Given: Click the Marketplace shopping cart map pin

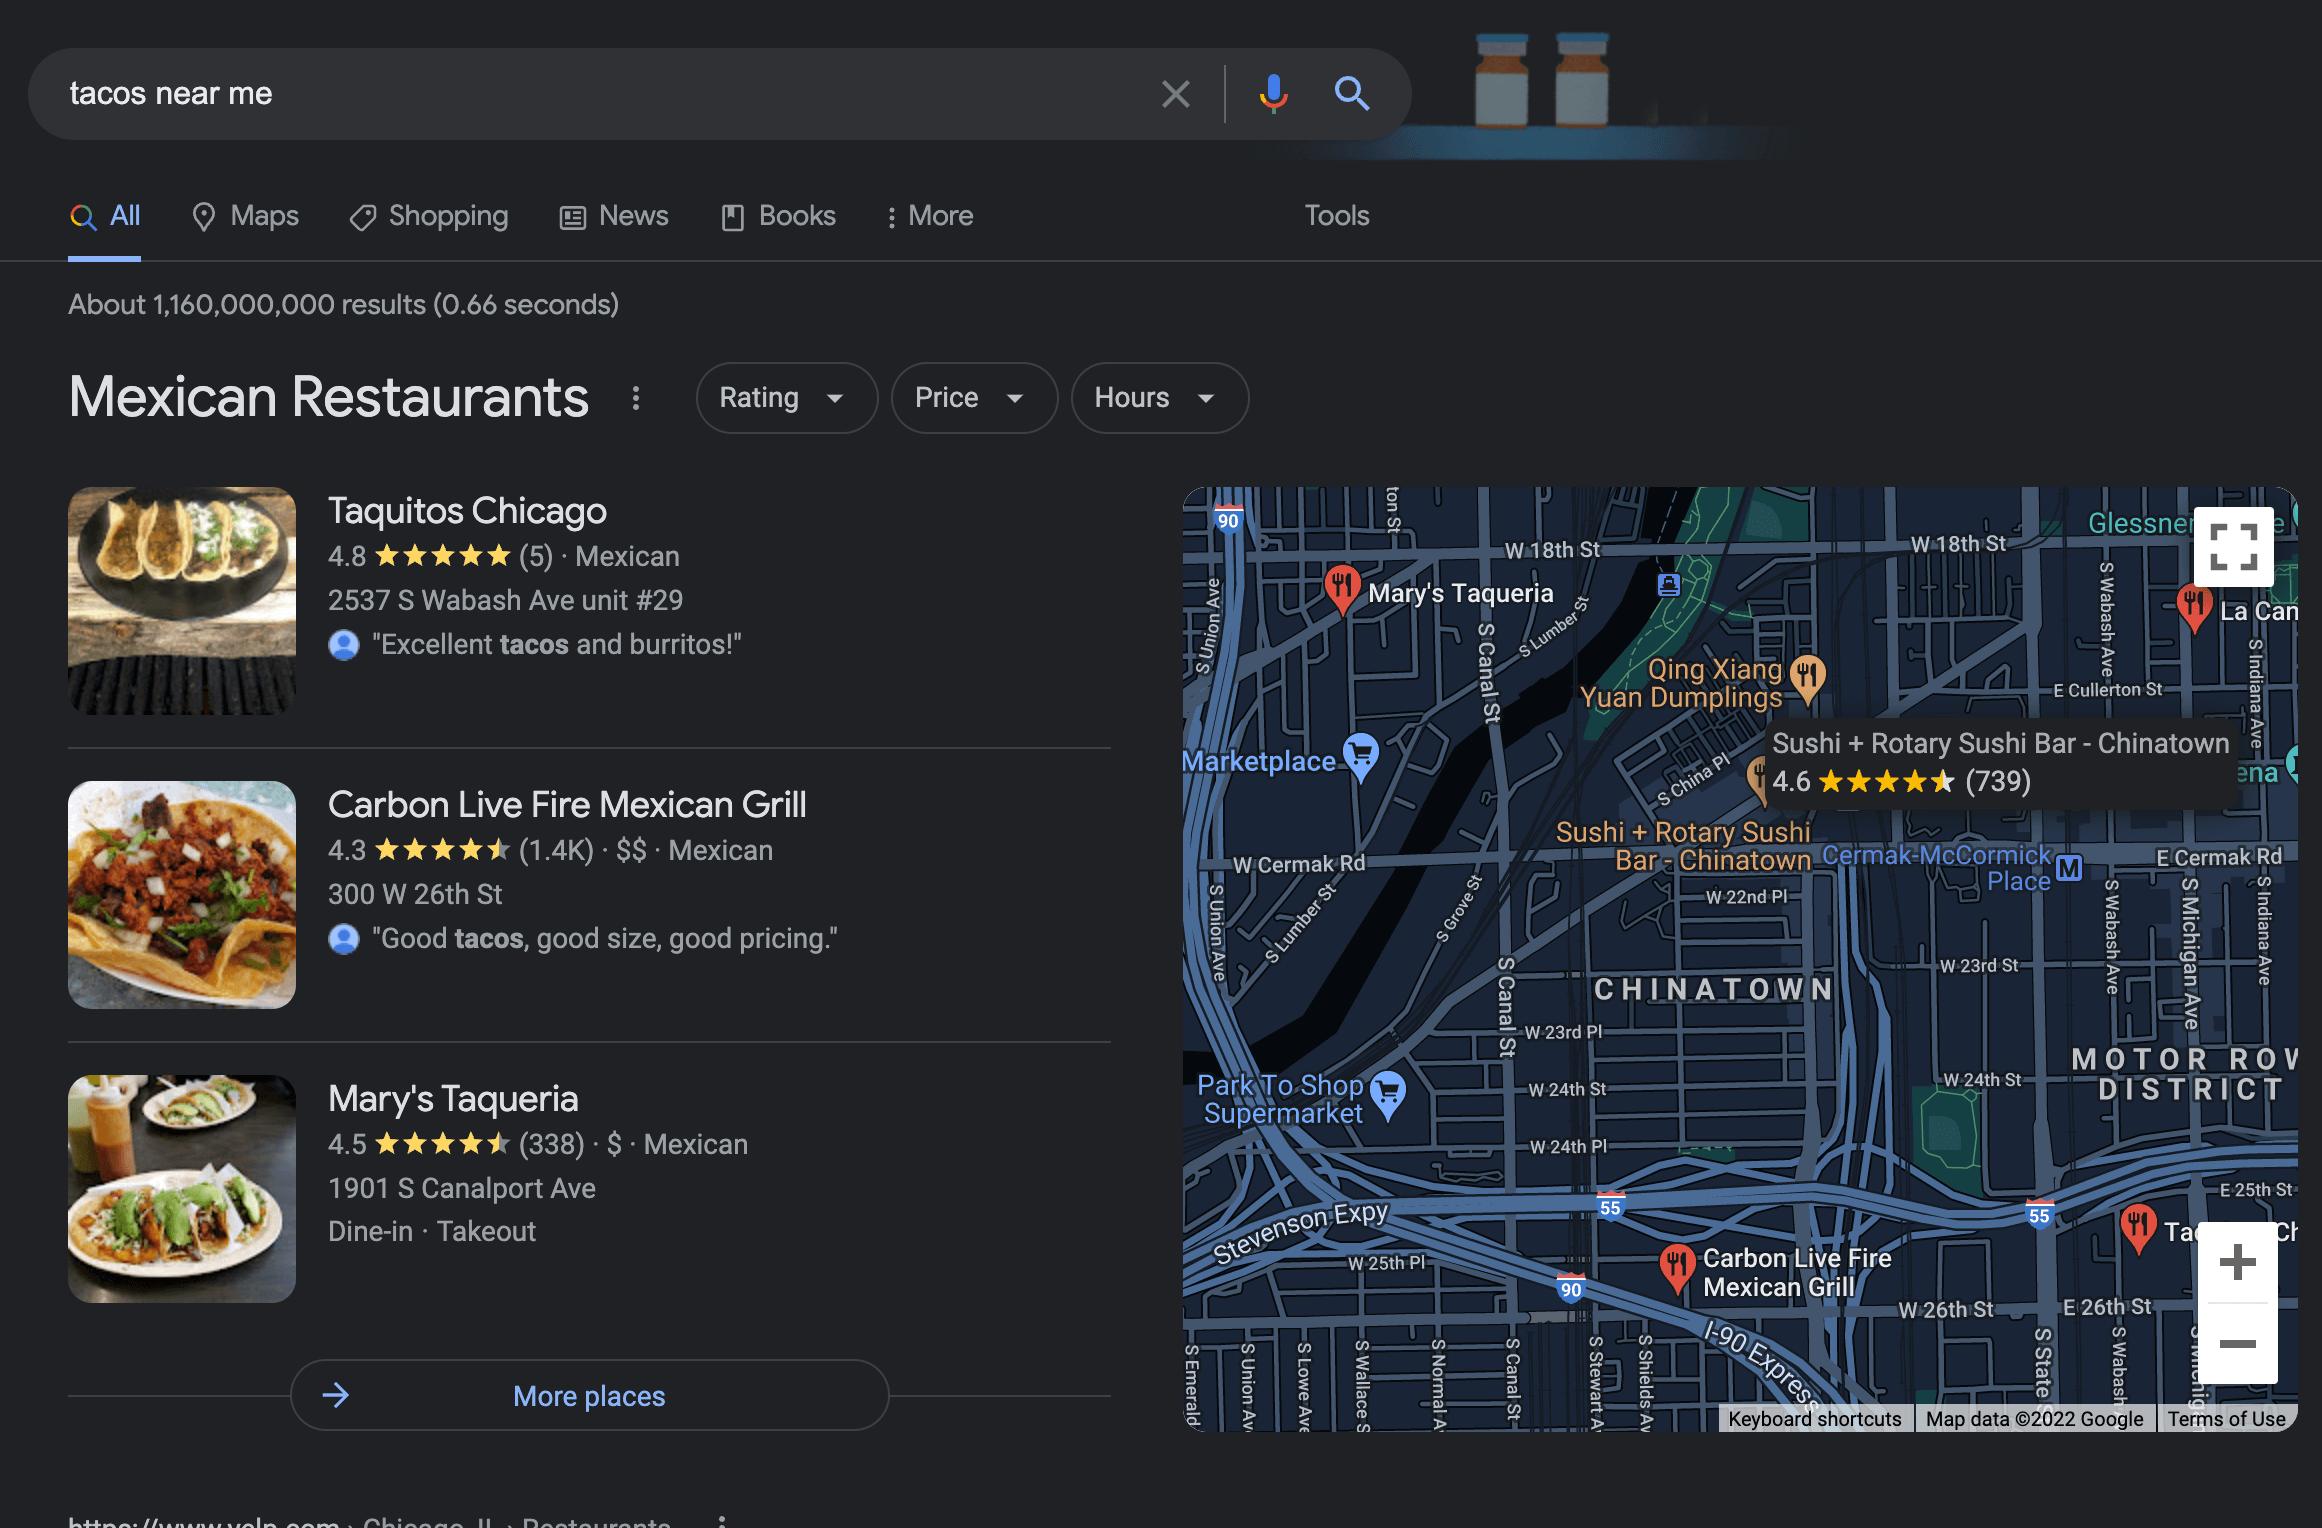Looking at the screenshot, I should coord(1361,755).
